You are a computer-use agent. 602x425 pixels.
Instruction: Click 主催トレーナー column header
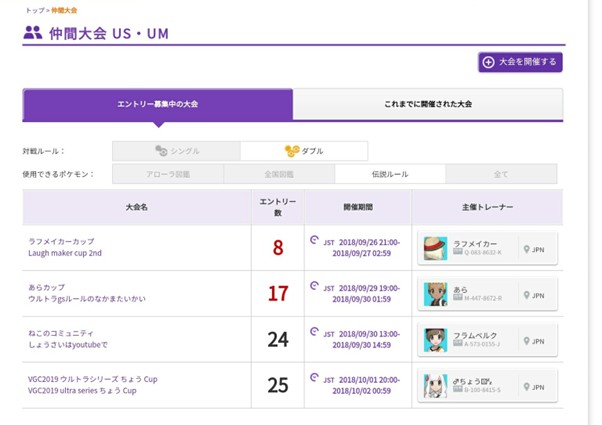pyautogui.click(x=487, y=207)
